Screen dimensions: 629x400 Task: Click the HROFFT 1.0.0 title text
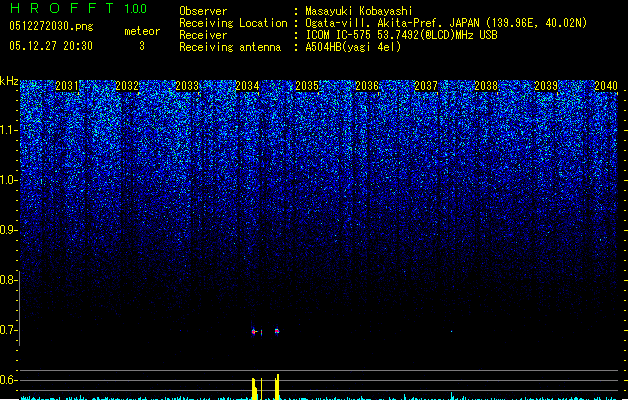[x=78, y=8]
